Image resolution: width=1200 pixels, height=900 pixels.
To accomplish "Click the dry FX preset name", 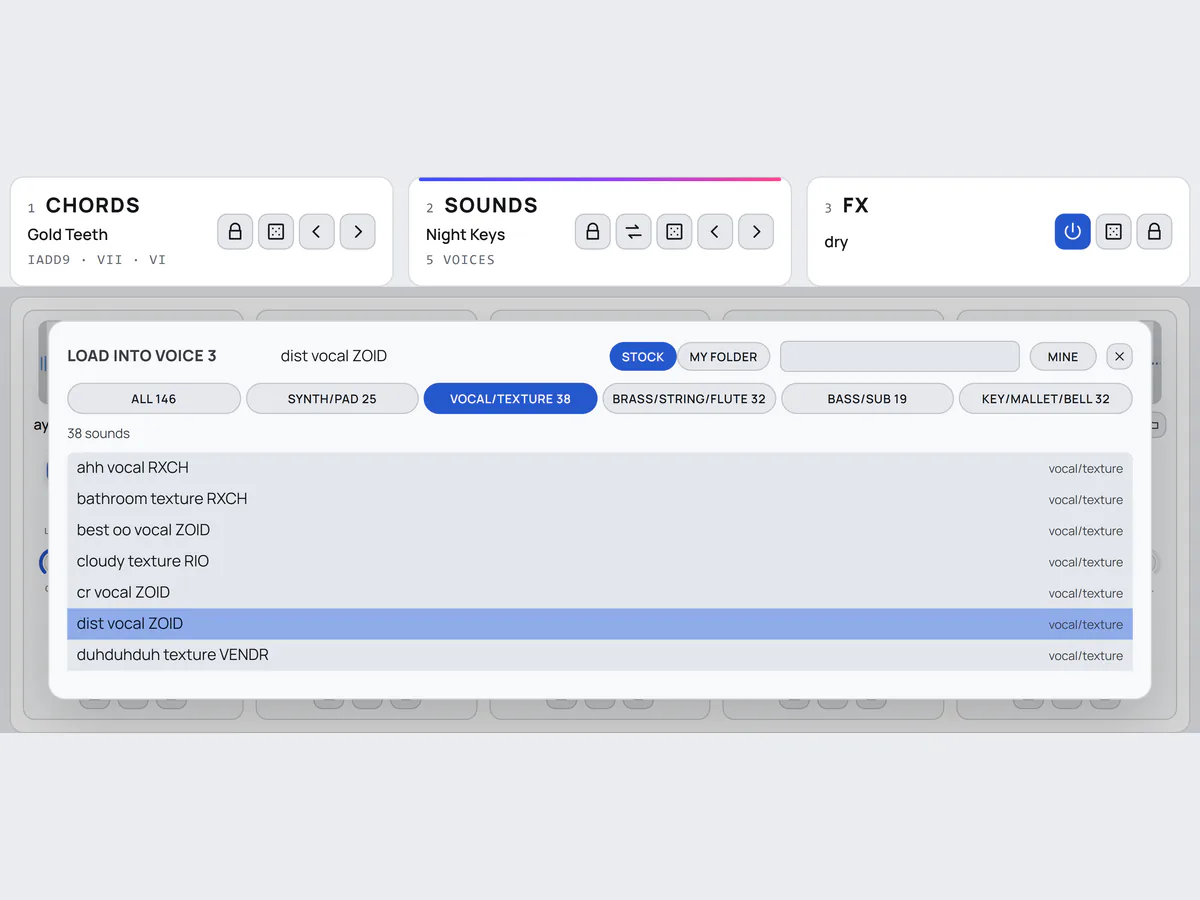I will click(836, 242).
